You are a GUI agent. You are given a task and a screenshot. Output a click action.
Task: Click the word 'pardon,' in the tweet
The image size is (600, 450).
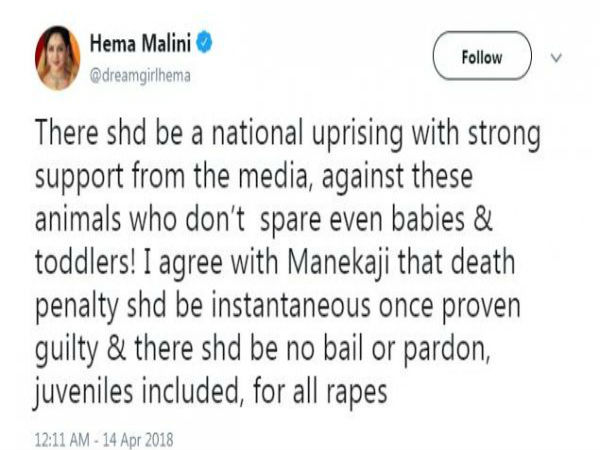(x=447, y=350)
